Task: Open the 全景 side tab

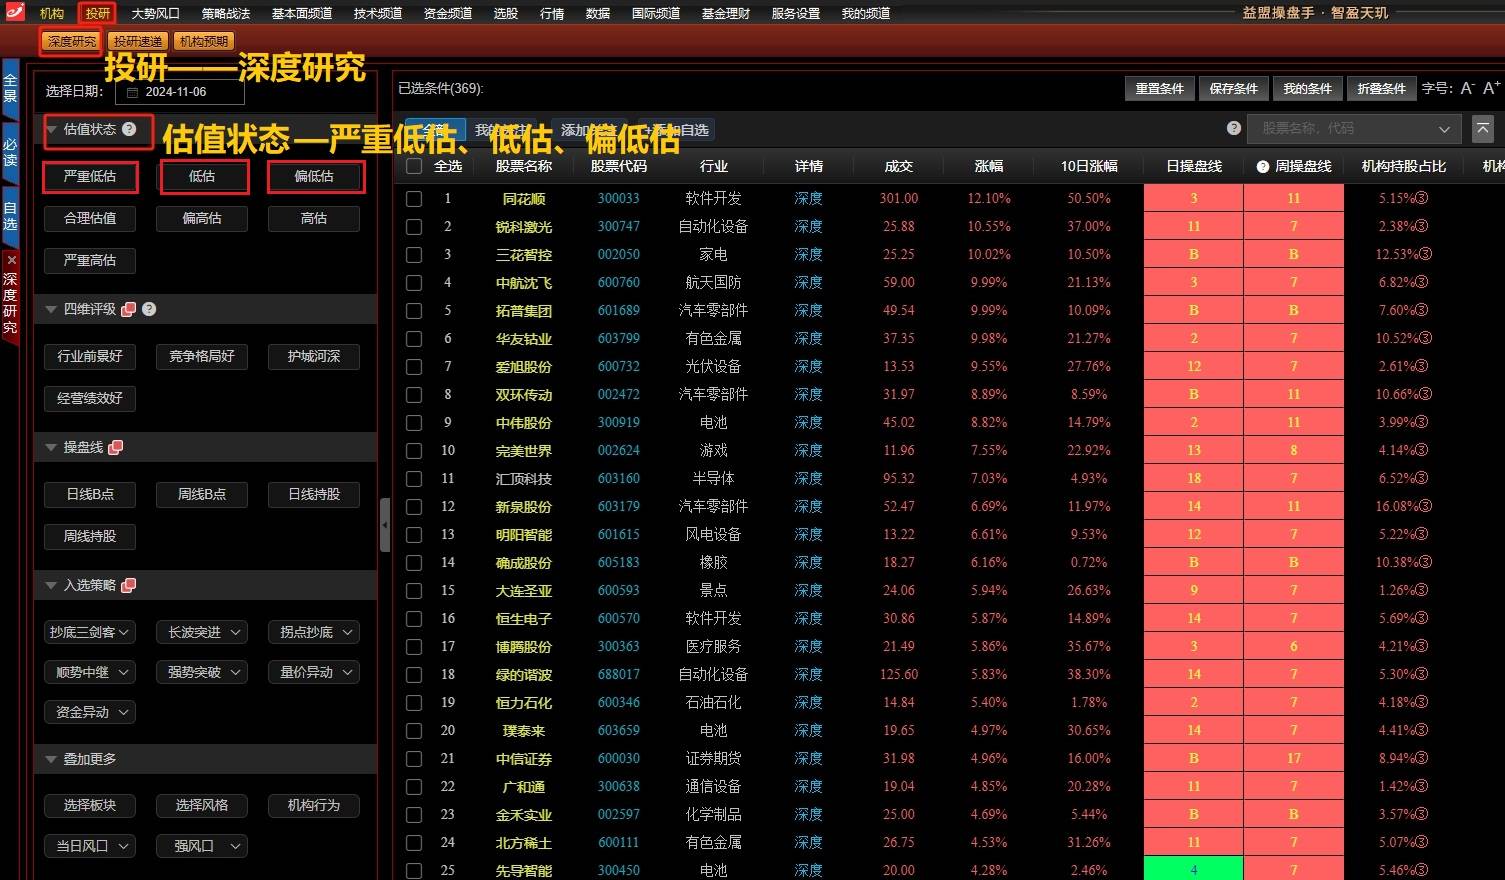Action: (10, 88)
